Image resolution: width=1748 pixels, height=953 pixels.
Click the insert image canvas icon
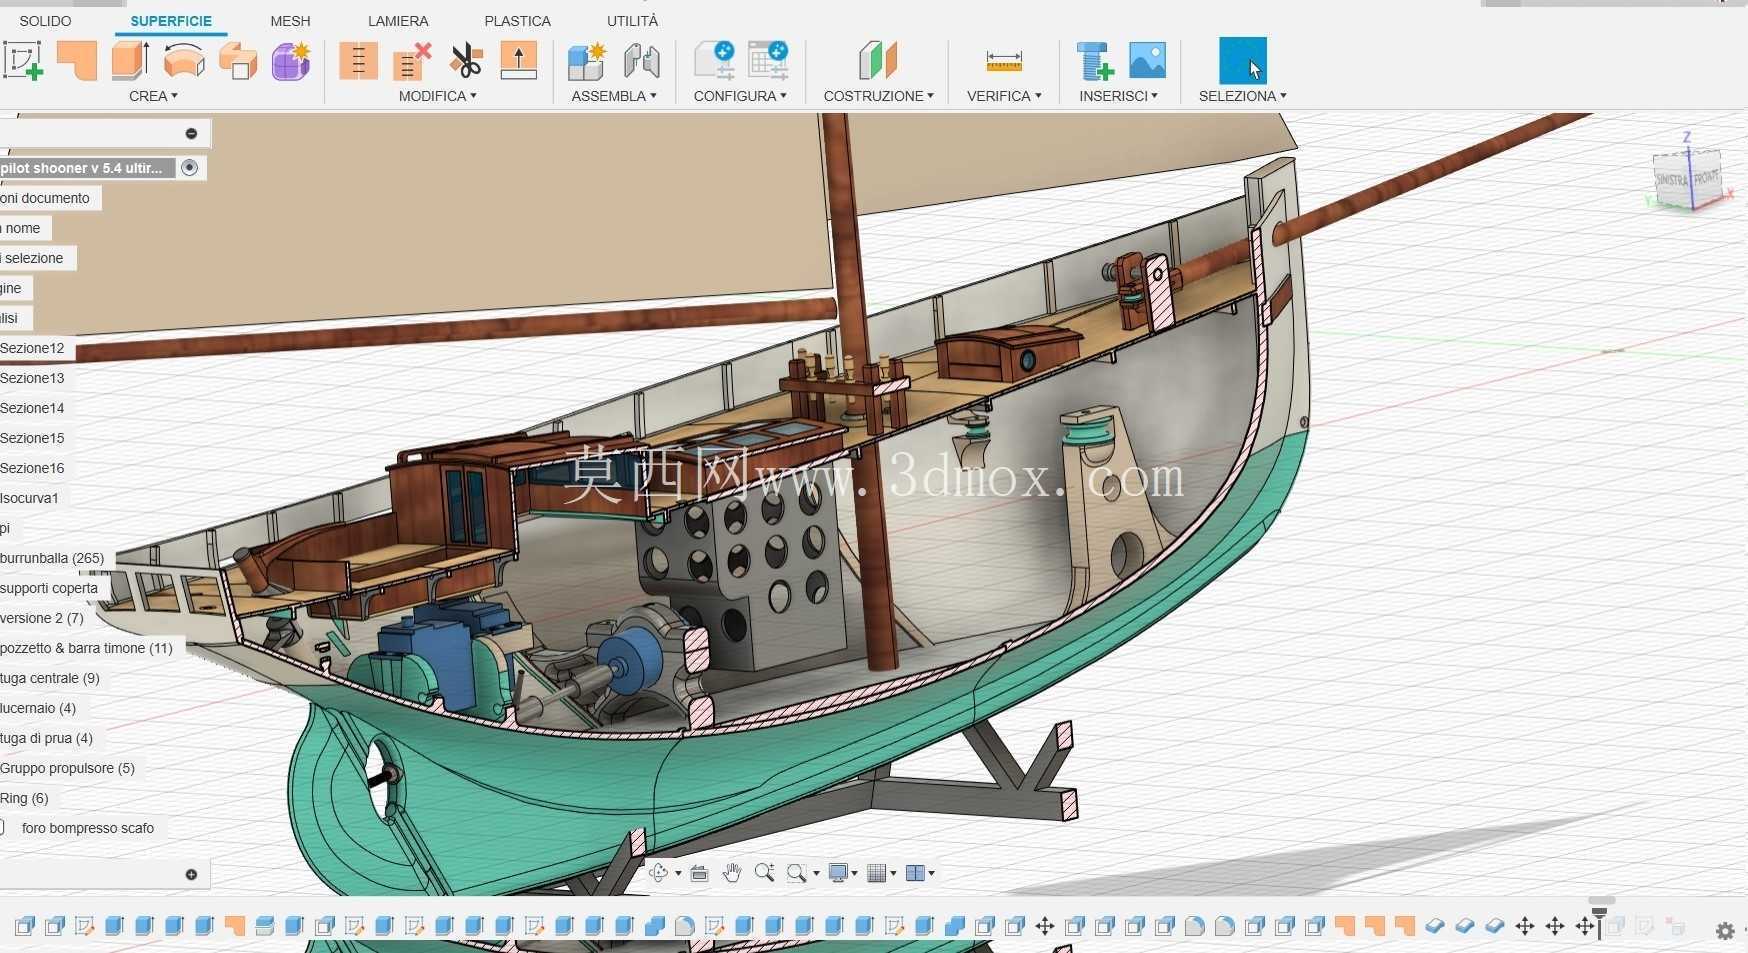coord(1147,60)
